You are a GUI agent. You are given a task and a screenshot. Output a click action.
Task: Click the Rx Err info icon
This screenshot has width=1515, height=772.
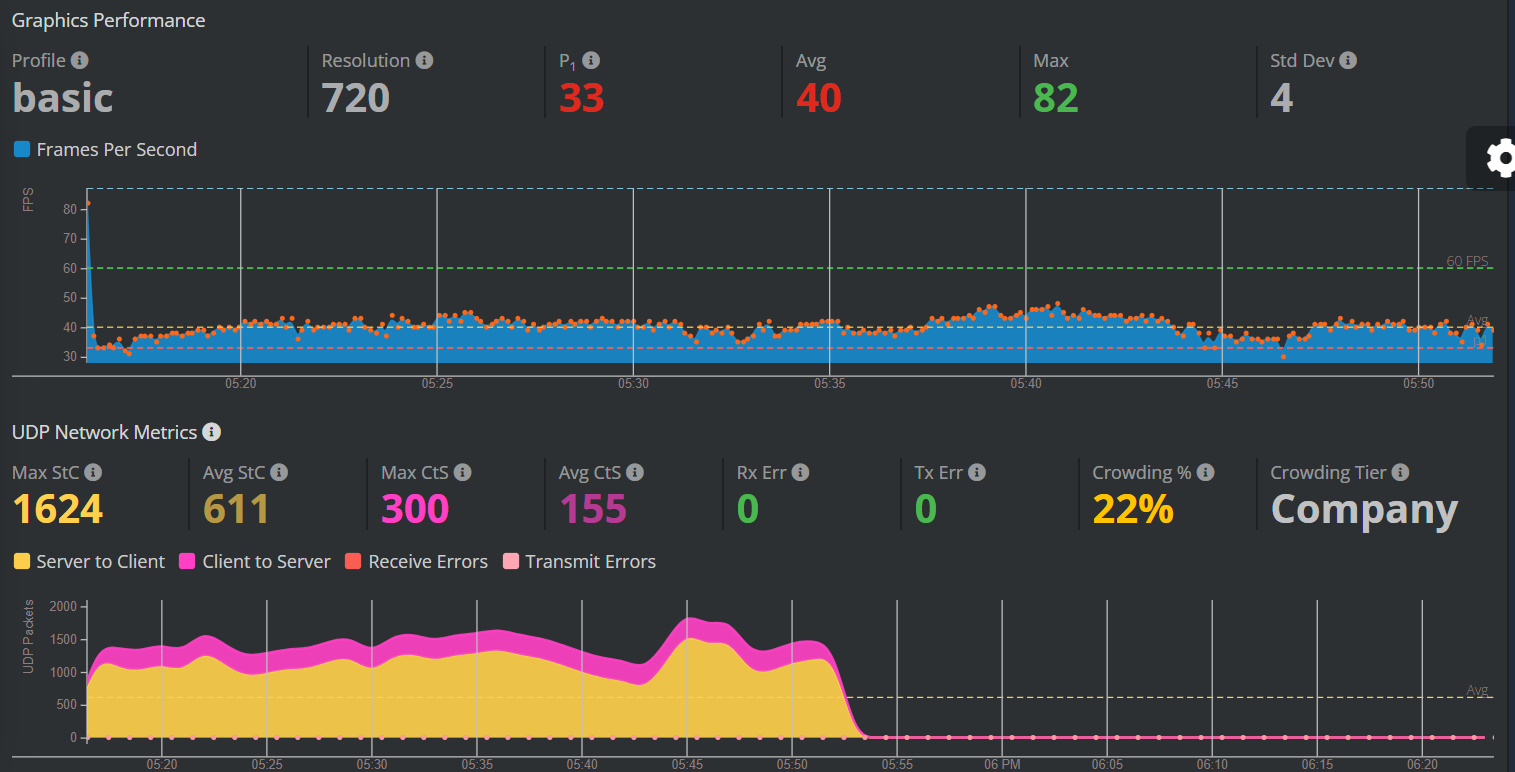(799, 471)
